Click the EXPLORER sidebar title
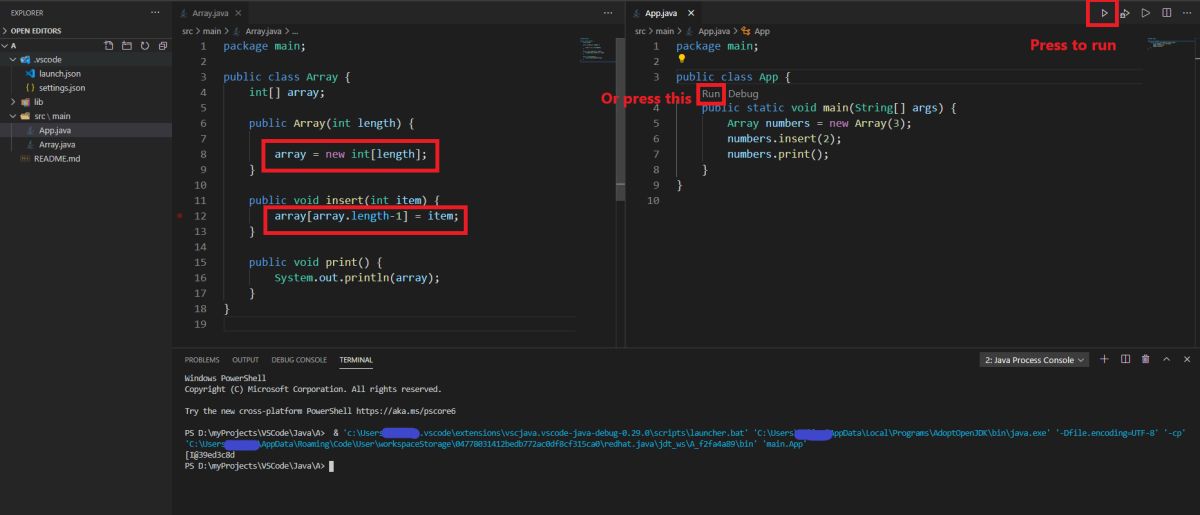The width and height of the screenshot is (1200, 515). click(x=27, y=13)
